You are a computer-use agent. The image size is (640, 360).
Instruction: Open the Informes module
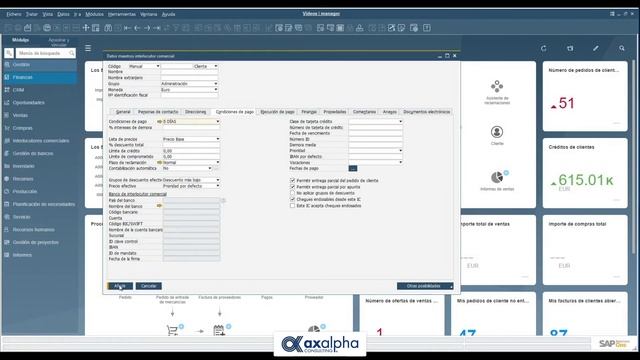pyautogui.click(x=22, y=255)
